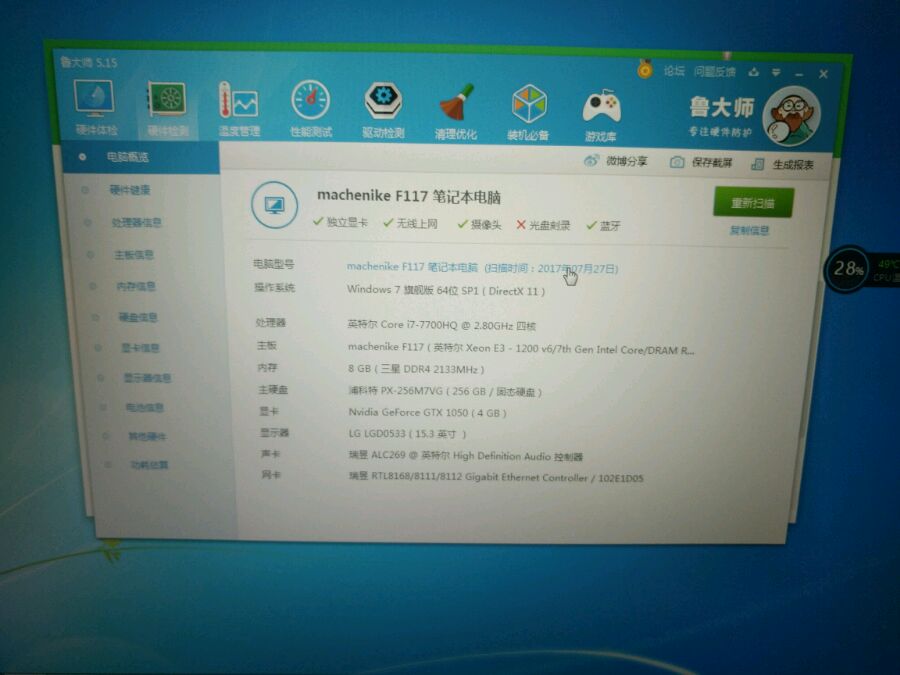Close the 鲁大师 window

[x=823, y=75]
